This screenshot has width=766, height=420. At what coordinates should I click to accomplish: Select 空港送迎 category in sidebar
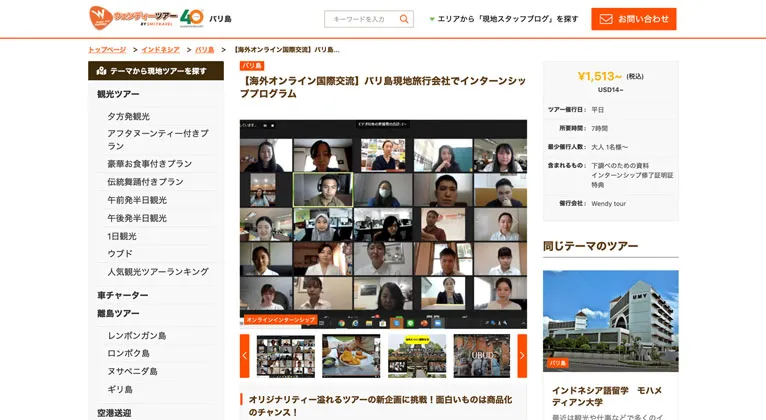114,413
